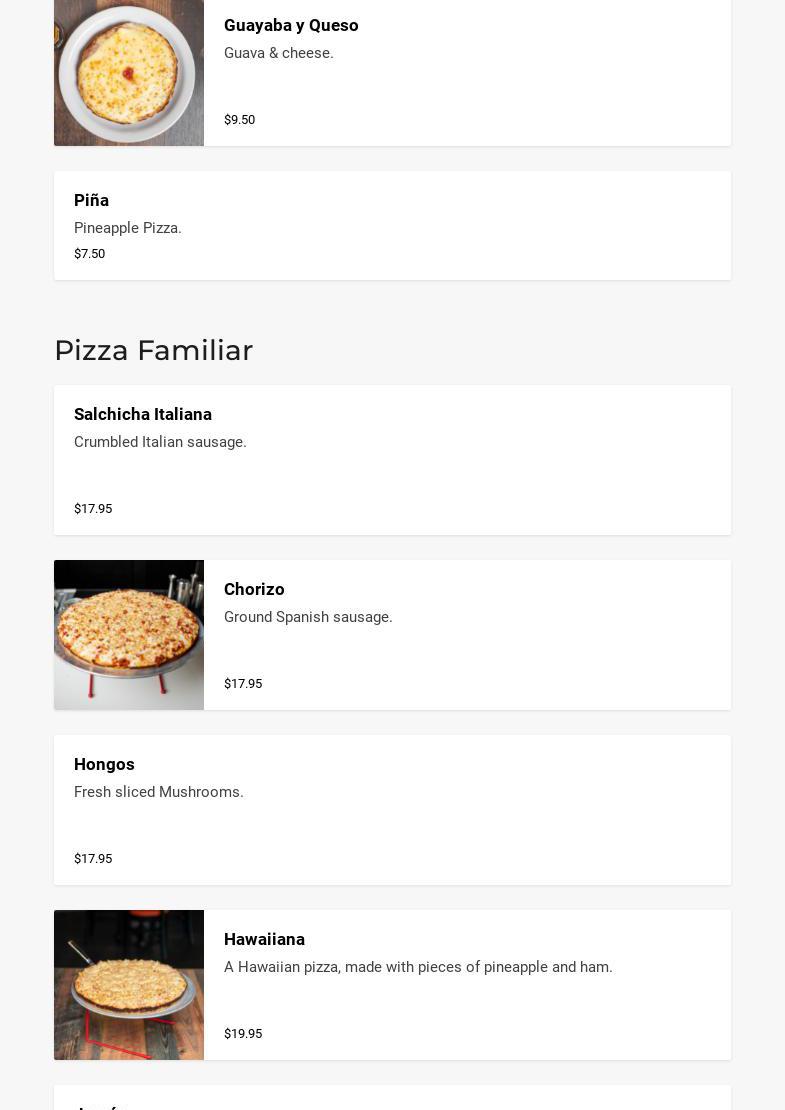
Task: Click the "Guava & cheese." description
Action: (278, 53)
